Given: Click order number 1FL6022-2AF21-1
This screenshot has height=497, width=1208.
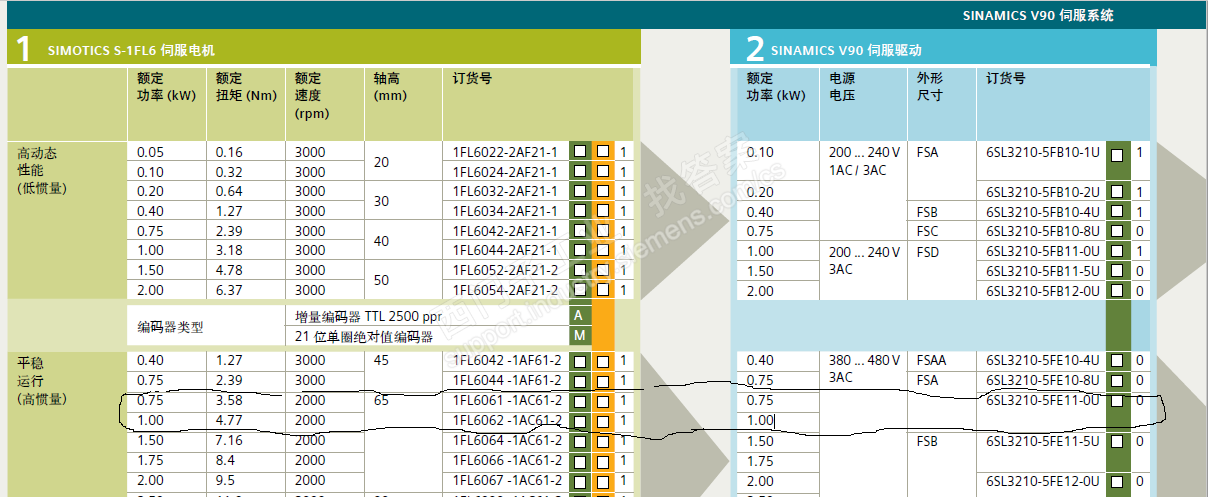Looking at the screenshot, I should [x=506, y=151].
